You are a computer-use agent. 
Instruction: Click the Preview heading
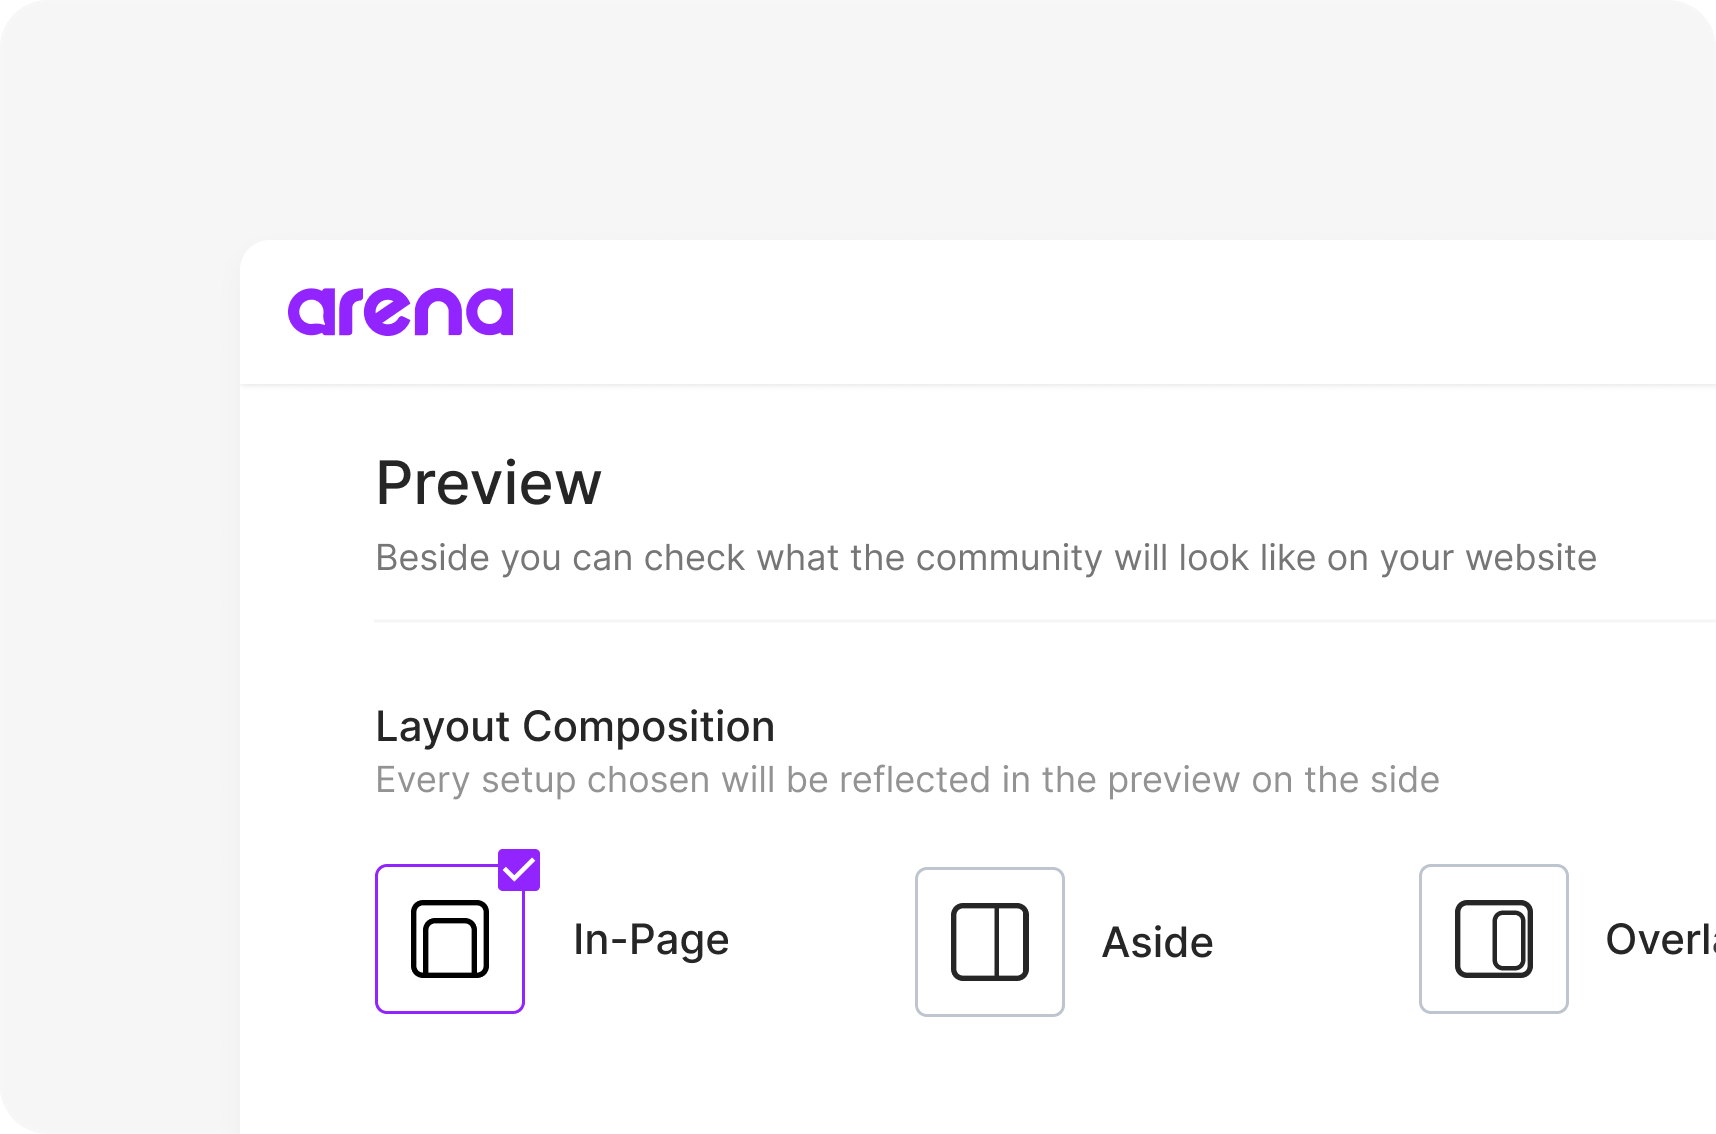(489, 484)
